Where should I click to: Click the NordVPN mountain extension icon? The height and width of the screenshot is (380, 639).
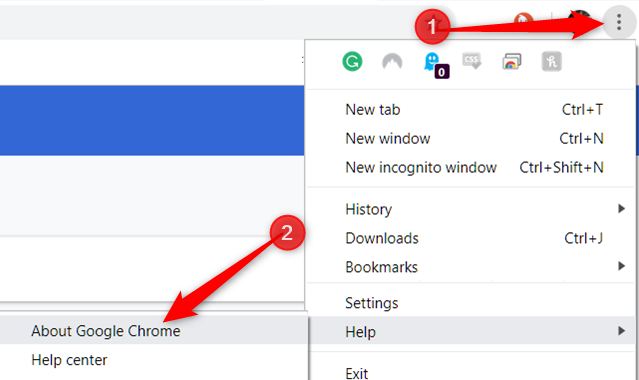(392, 62)
